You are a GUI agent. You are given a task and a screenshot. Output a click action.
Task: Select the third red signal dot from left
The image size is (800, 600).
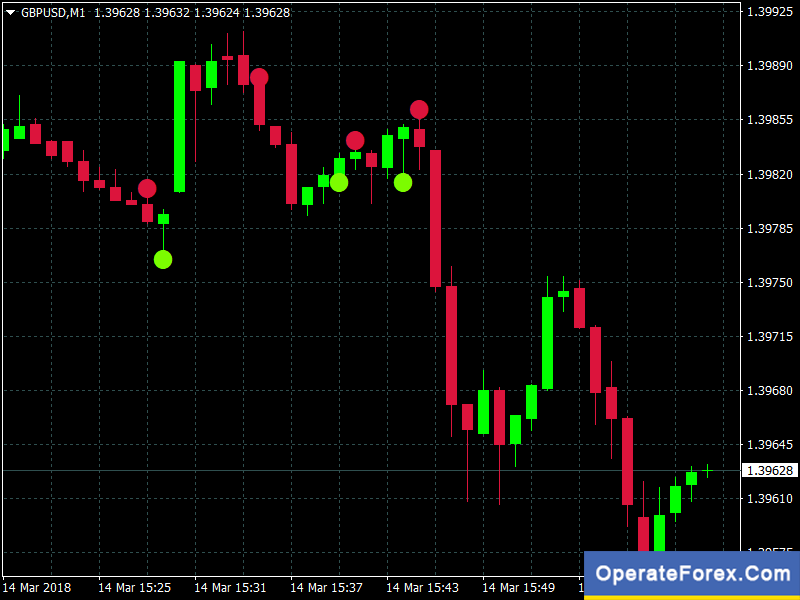(x=355, y=140)
